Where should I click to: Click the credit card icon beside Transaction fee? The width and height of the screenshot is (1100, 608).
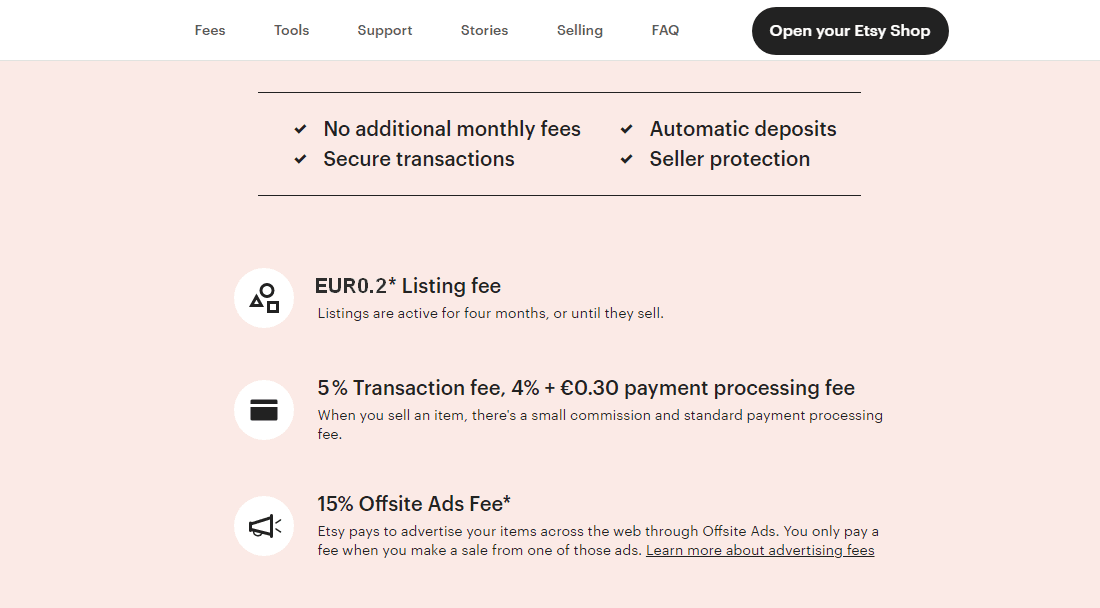coord(264,410)
